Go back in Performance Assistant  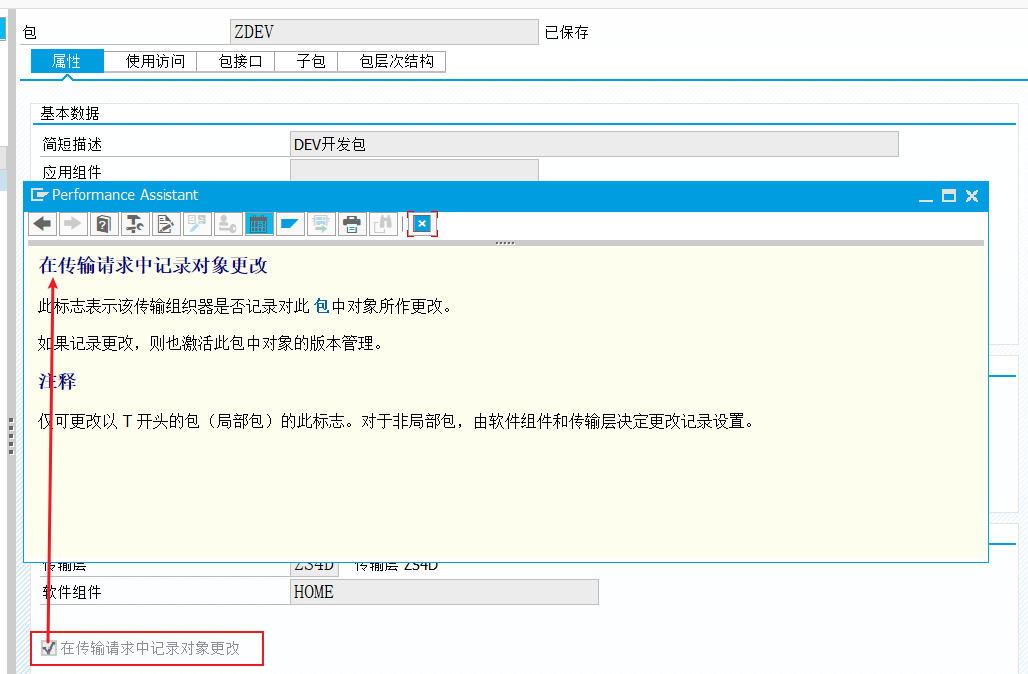pyautogui.click(x=43, y=224)
